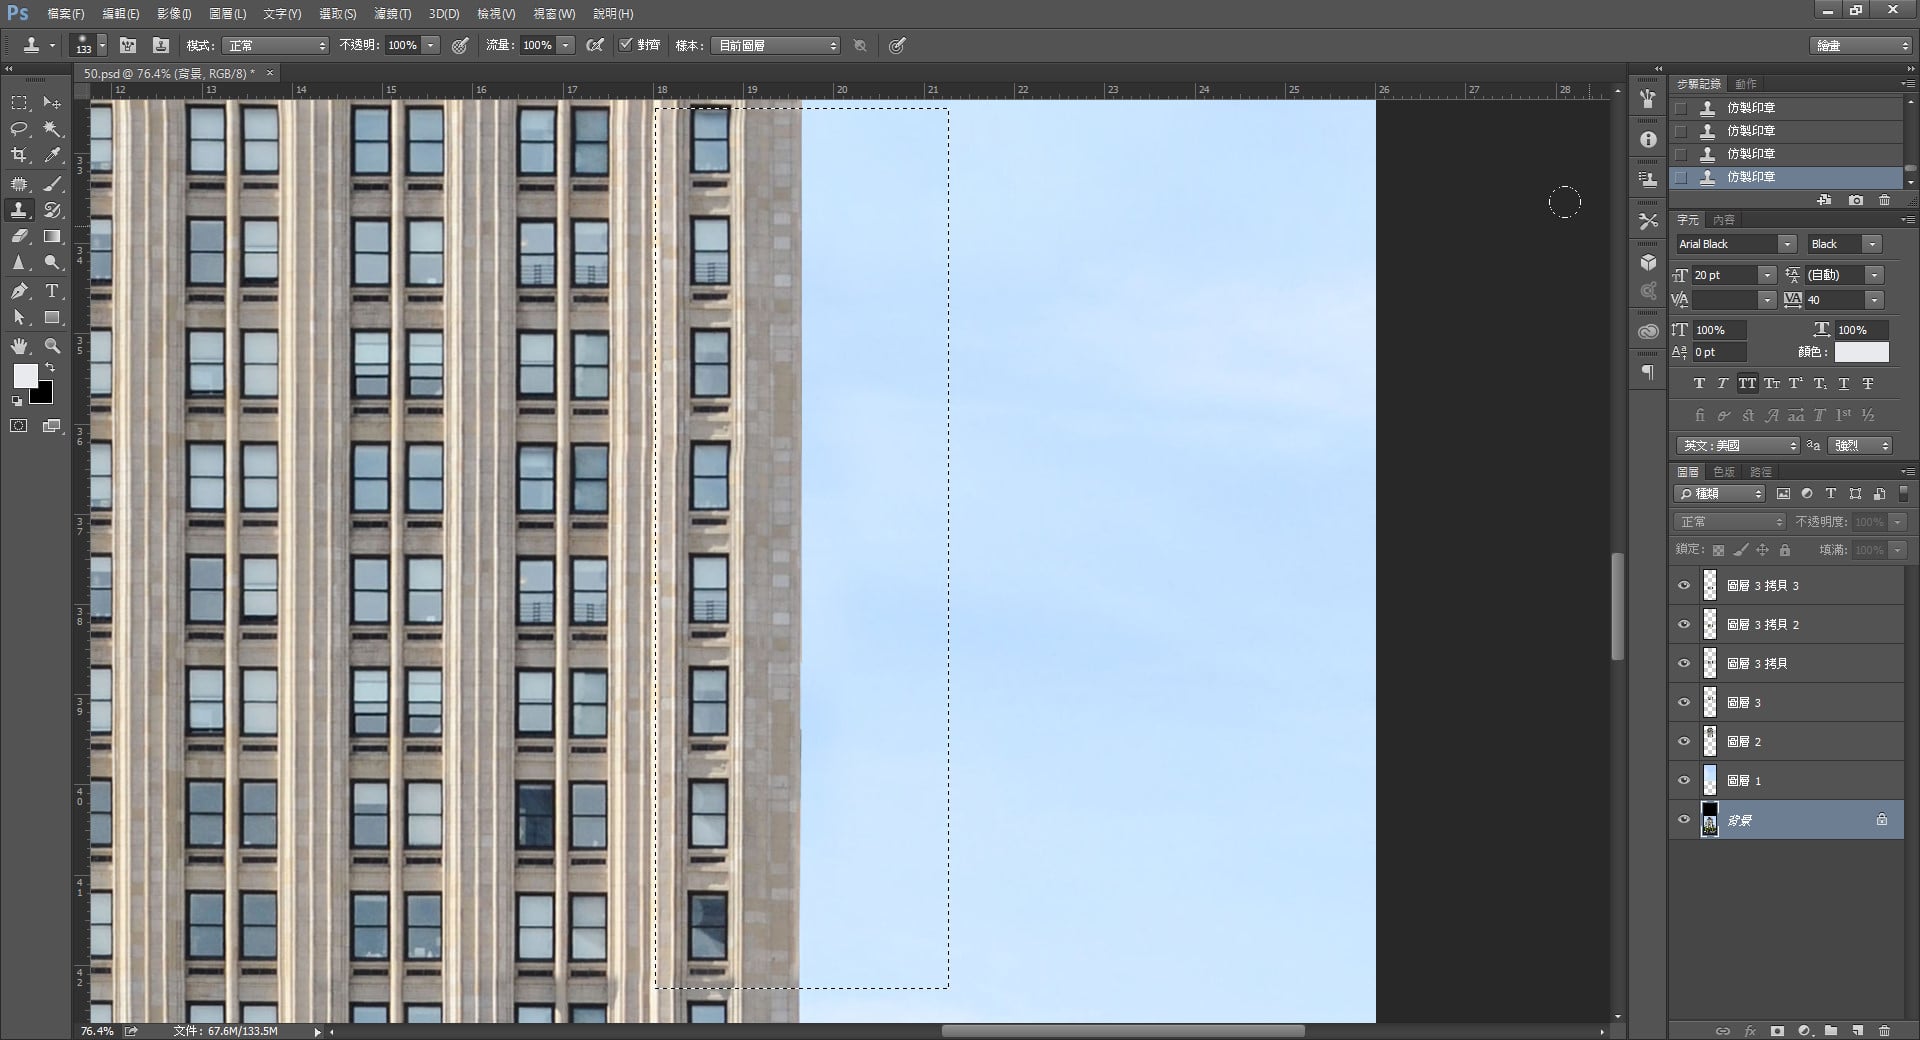Activate the Hand tool

tap(19, 346)
